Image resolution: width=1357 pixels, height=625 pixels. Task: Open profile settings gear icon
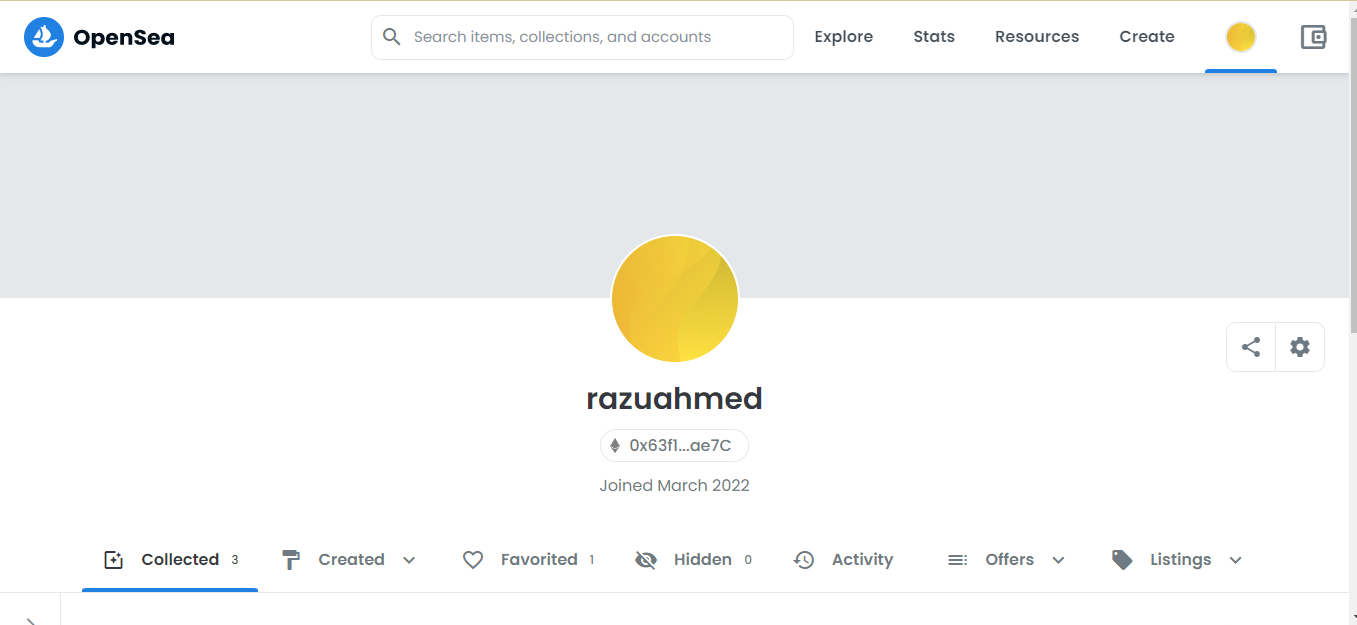(1300, 347)
